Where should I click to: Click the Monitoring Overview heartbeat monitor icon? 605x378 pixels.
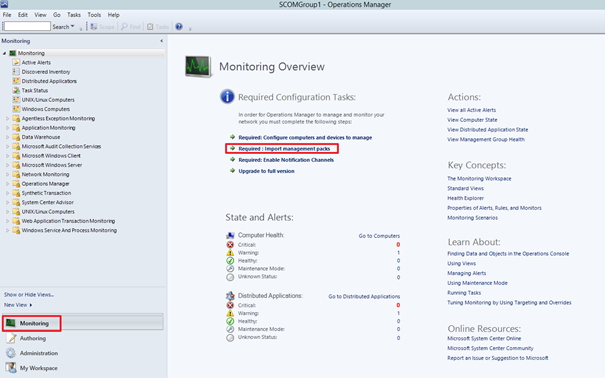[x=198, y=66]
